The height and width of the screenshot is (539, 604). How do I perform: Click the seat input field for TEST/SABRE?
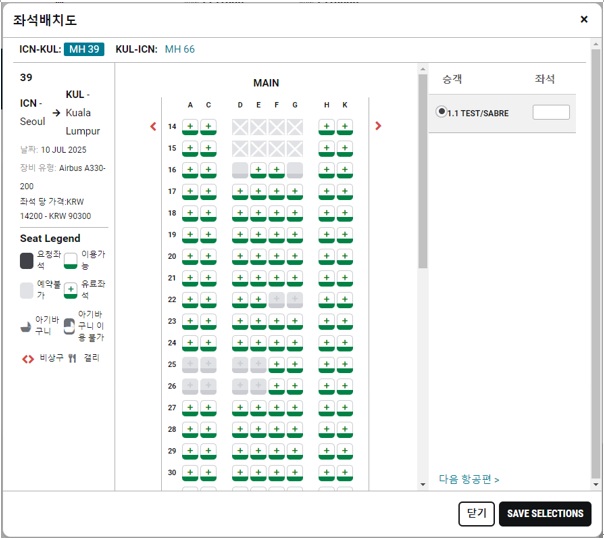pyautogui.click(x=551, y=113)
